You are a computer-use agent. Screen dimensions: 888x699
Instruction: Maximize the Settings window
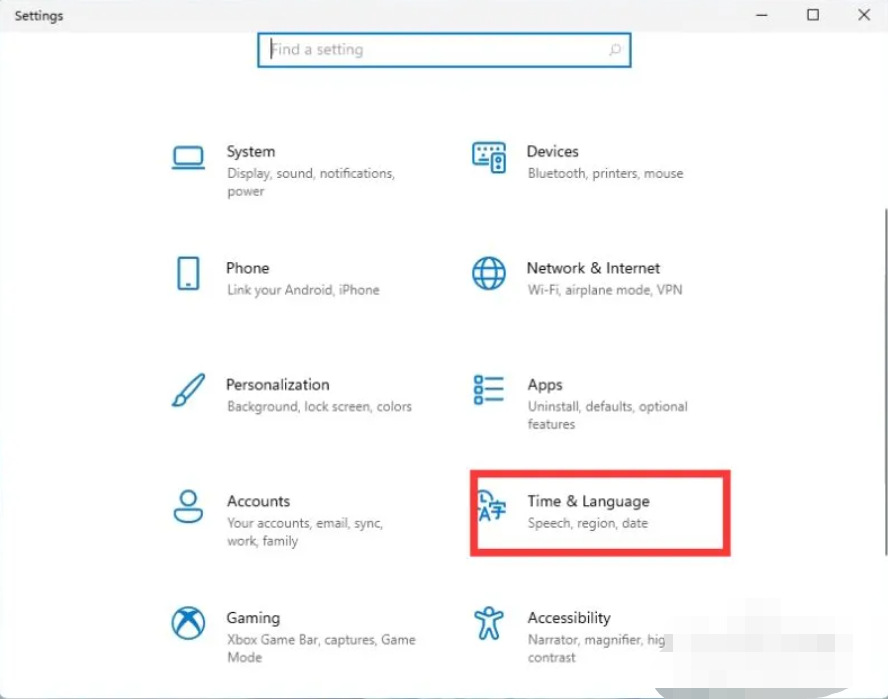click(813, 15)
